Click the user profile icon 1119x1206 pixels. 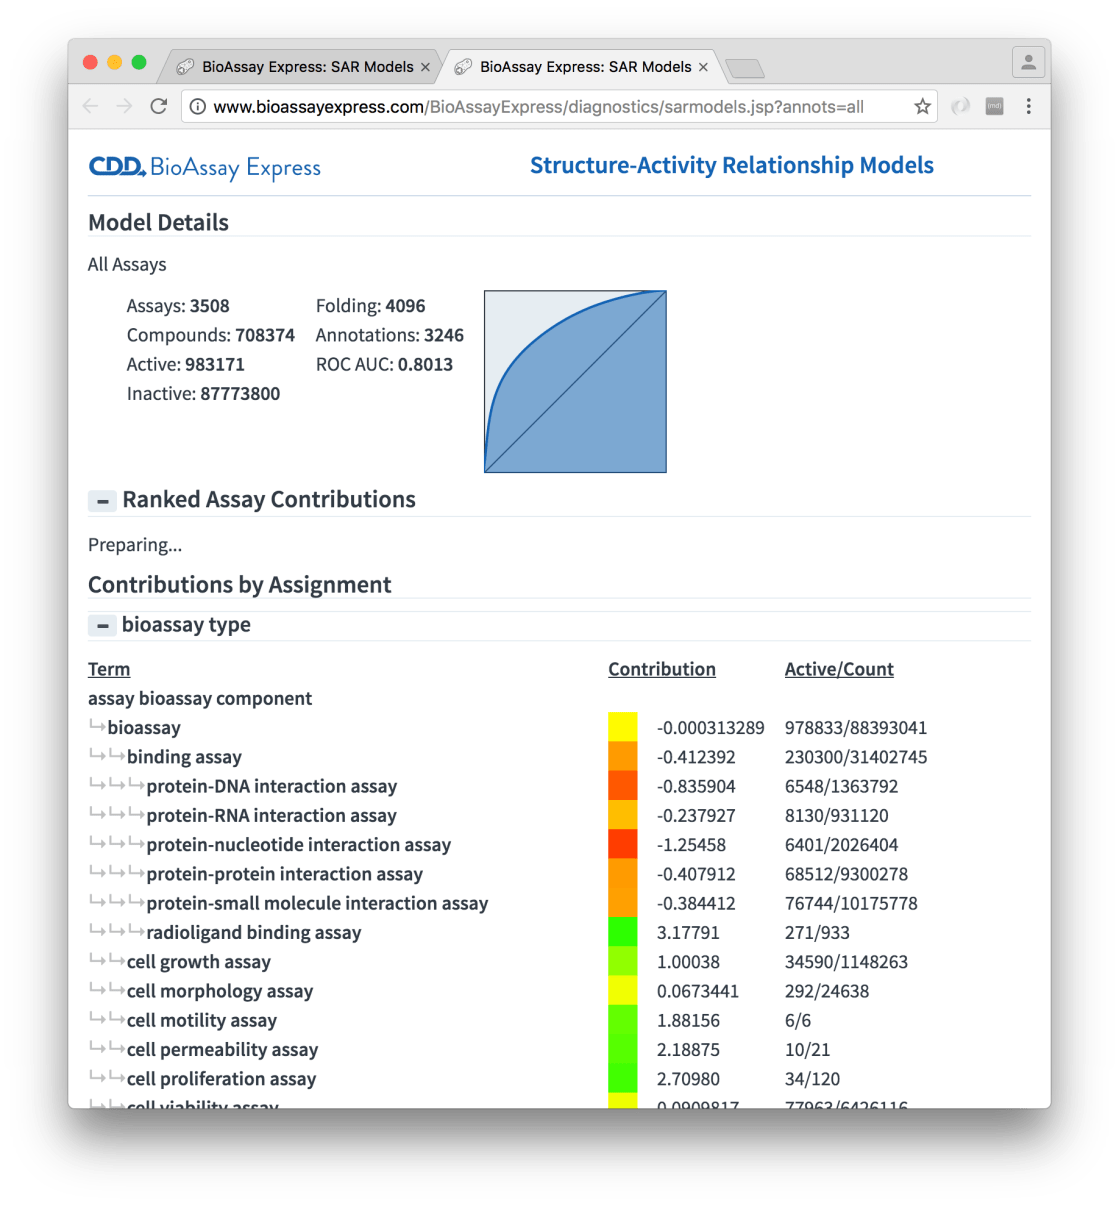pyautogui.click(x=1028, y=63)
